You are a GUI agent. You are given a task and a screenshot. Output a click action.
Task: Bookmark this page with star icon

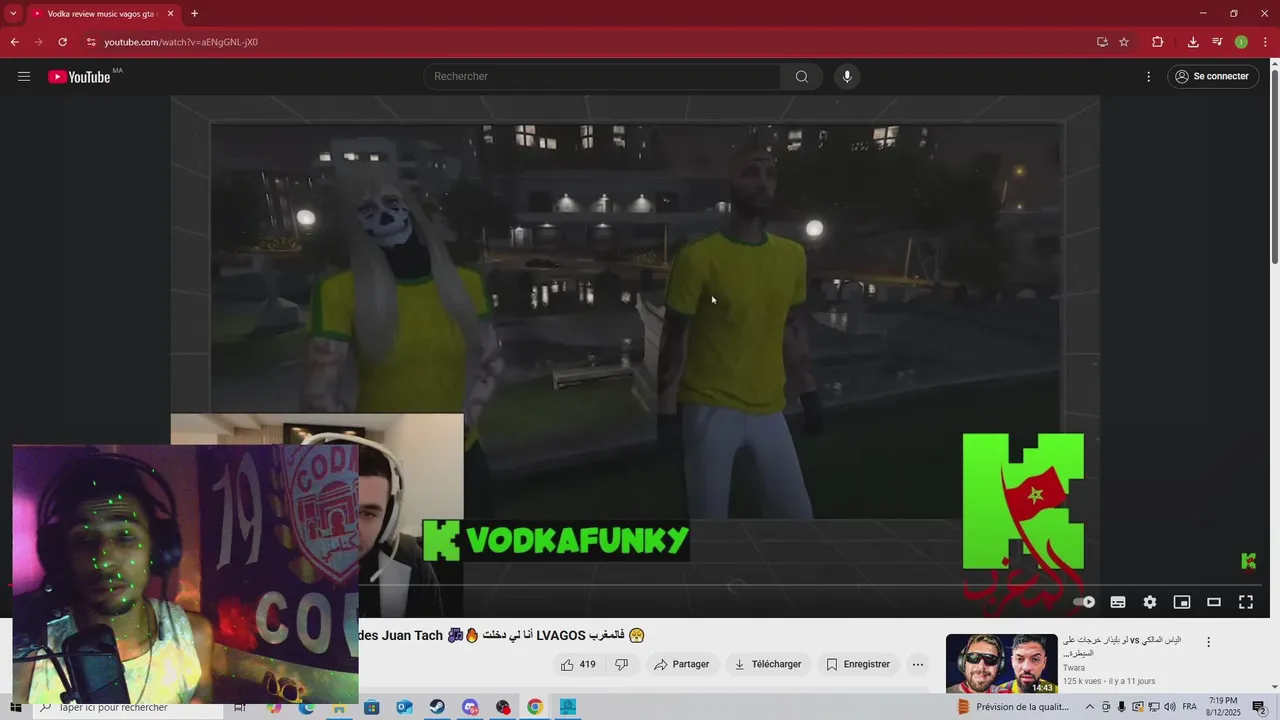tap(1124, 42)
